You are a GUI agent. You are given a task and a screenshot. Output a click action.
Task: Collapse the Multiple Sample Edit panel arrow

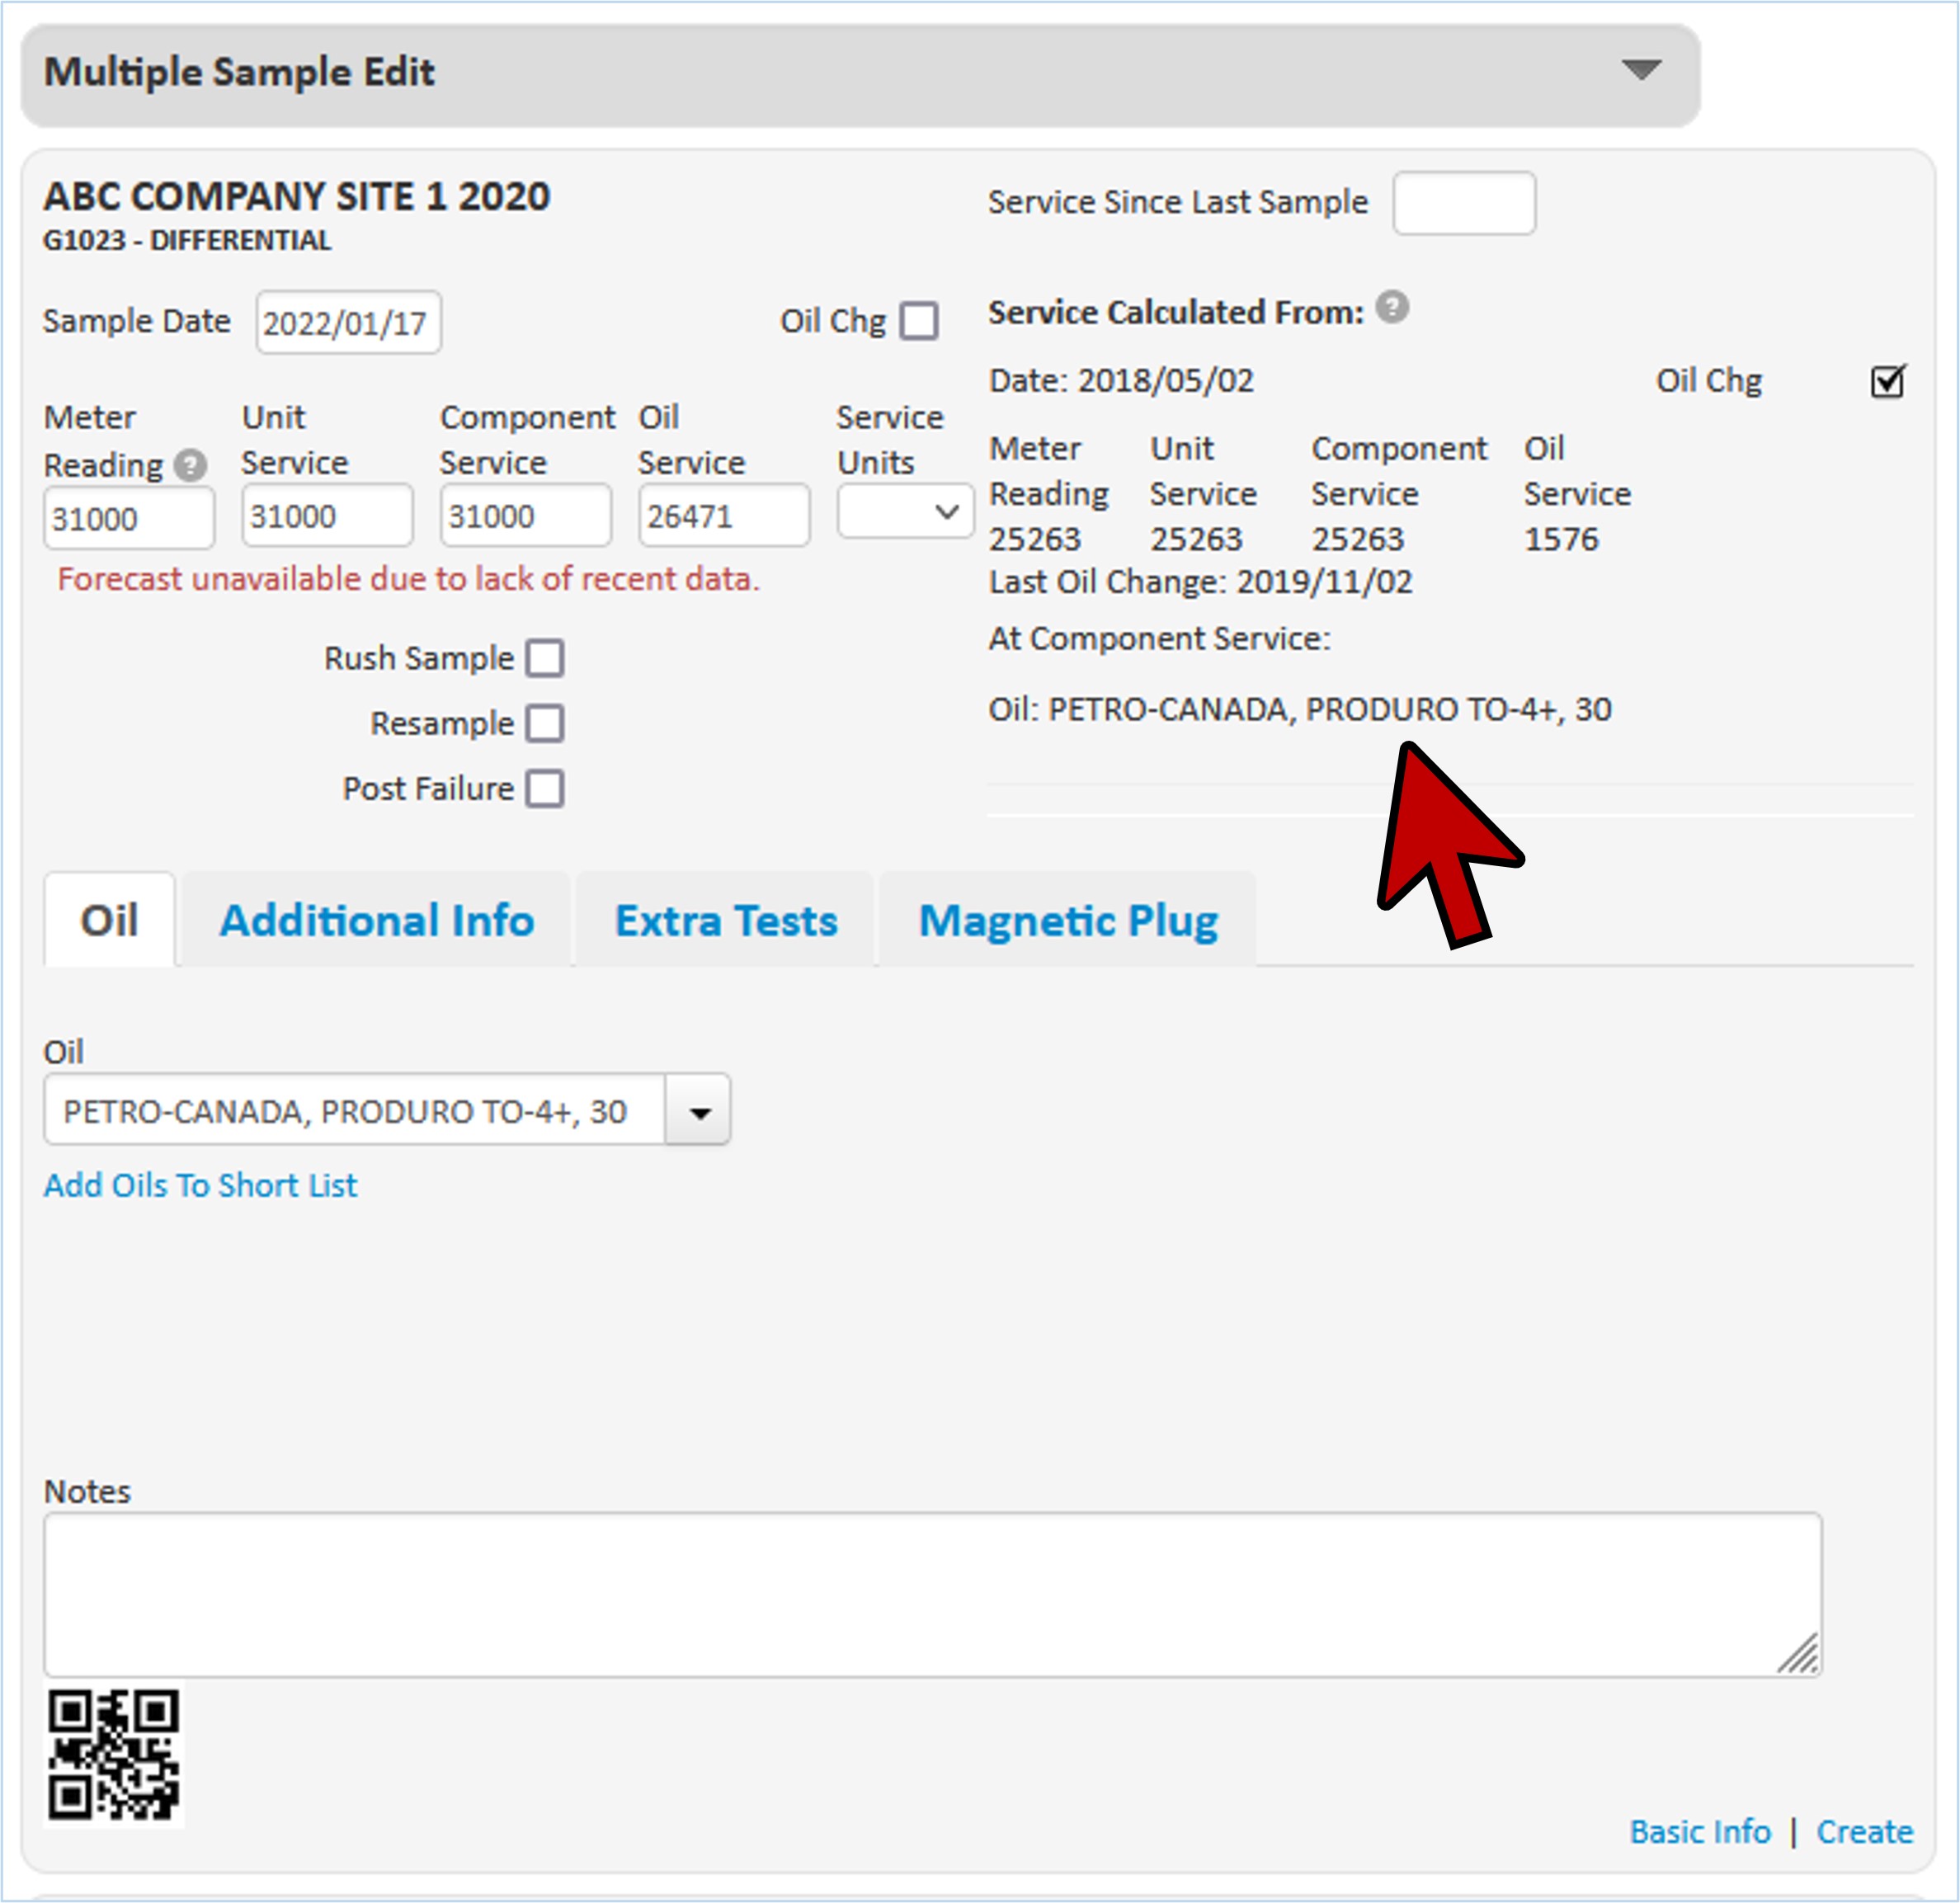pyautogui.click(x=1640, y=70)
